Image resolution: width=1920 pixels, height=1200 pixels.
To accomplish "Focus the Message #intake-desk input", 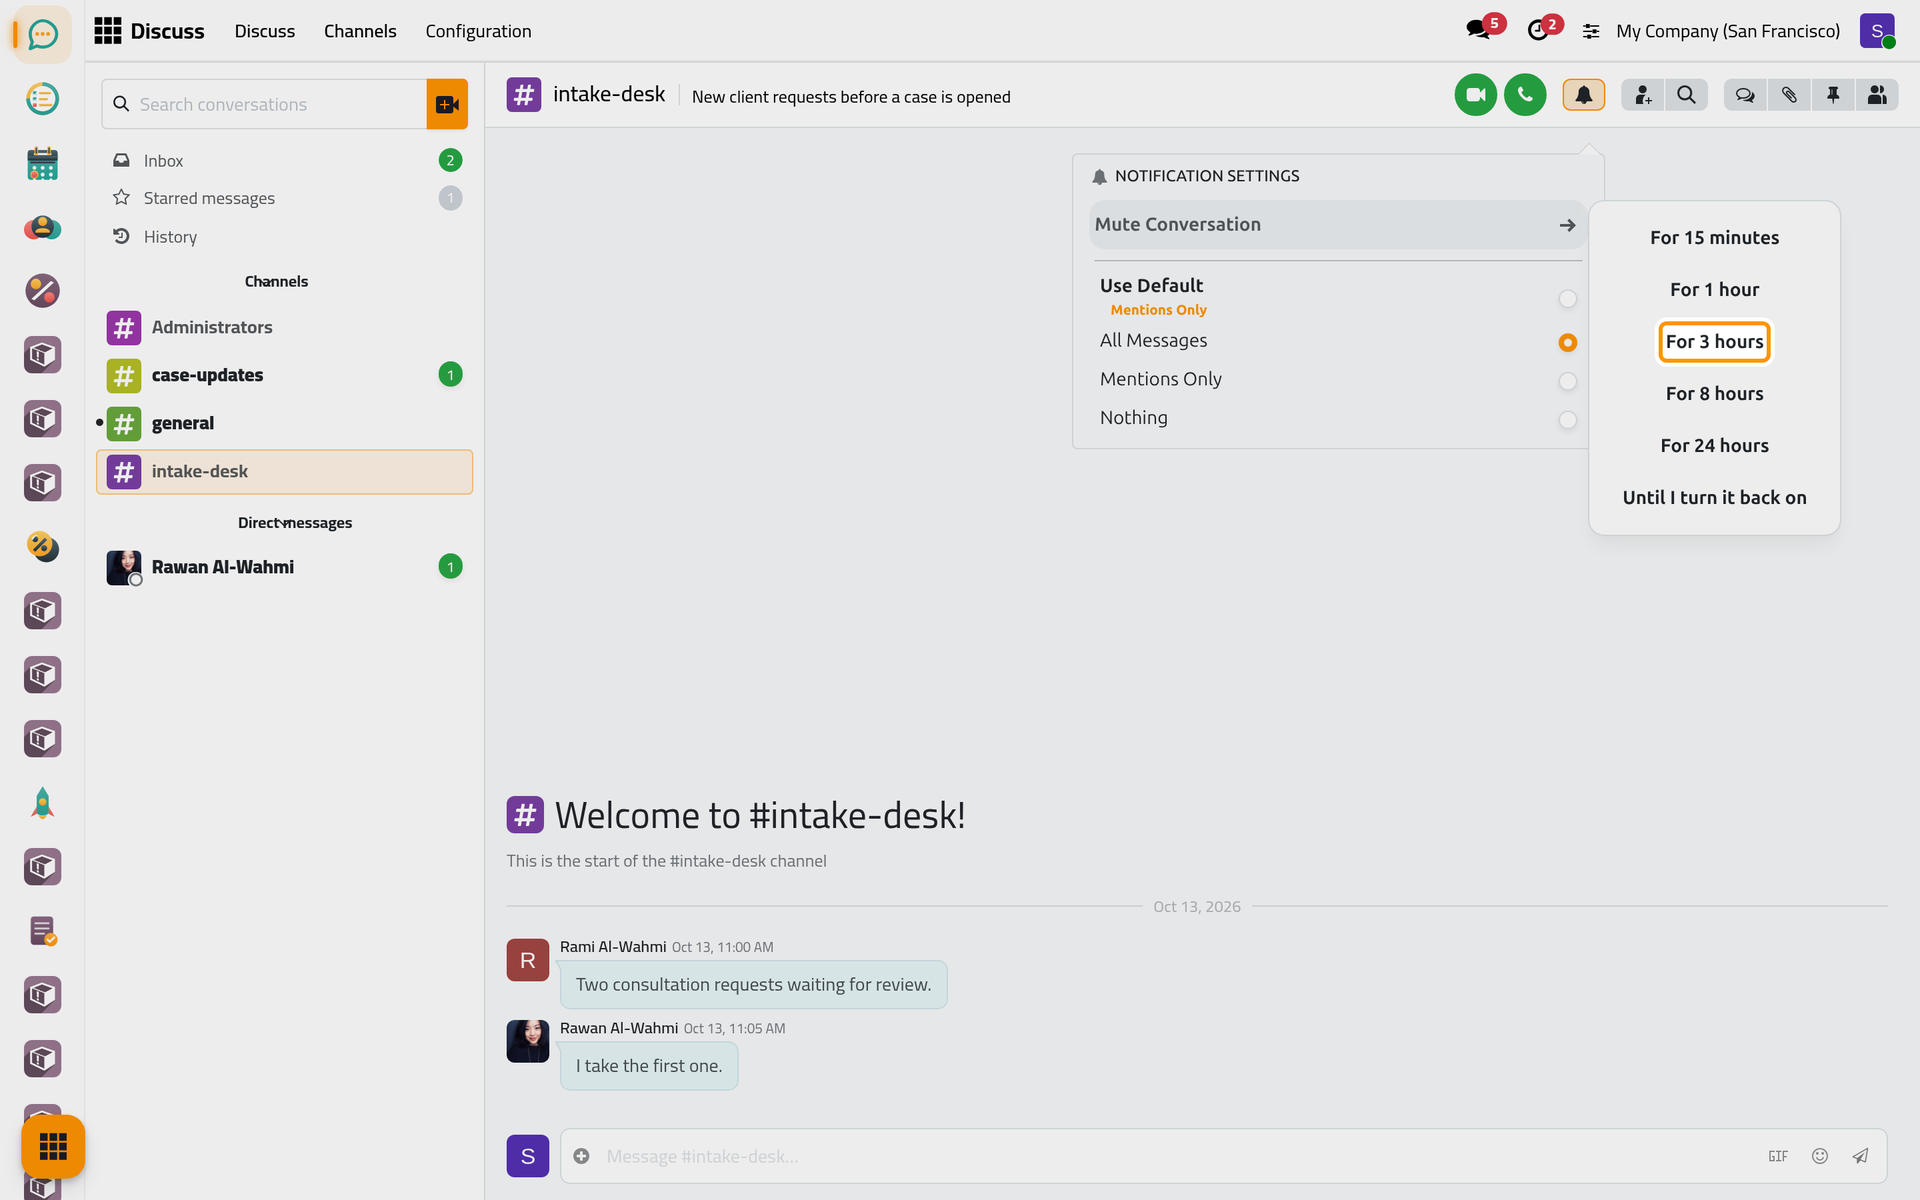I will tap(1180, 1156).
